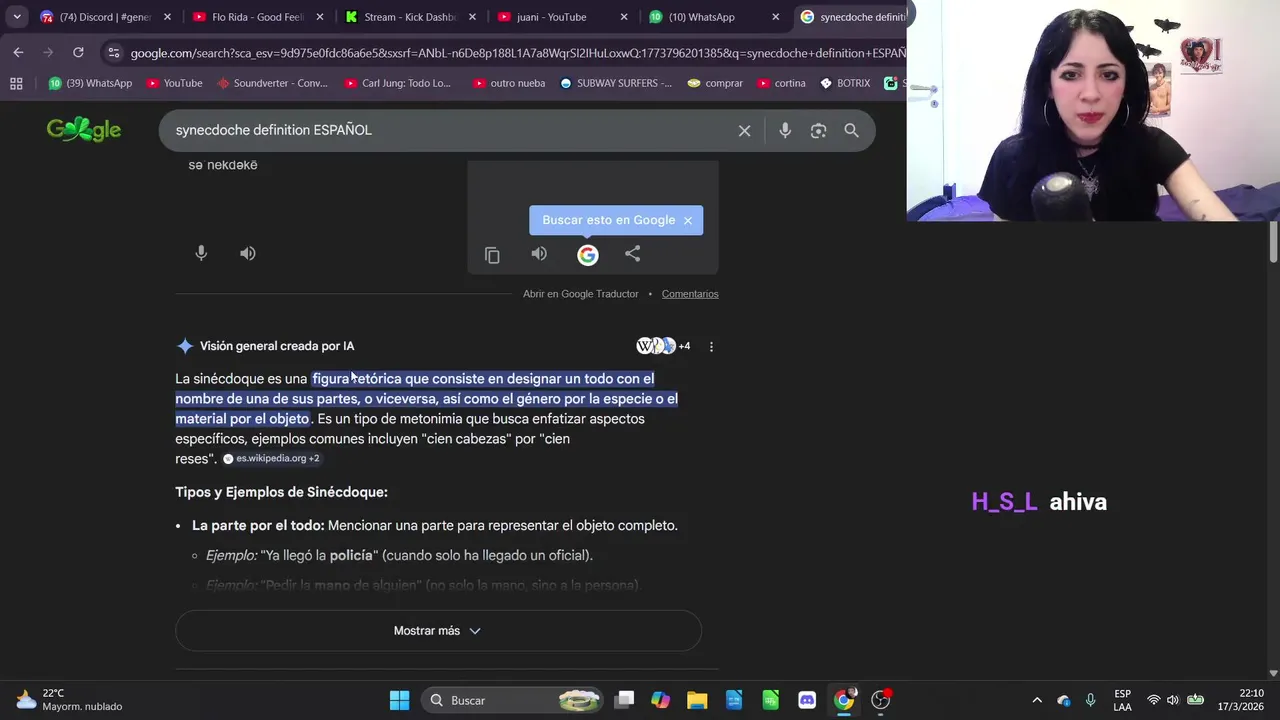This screenshot has width=1280, height=720.
Task: Close the Discord tab
Action: (x=167, y=17)
